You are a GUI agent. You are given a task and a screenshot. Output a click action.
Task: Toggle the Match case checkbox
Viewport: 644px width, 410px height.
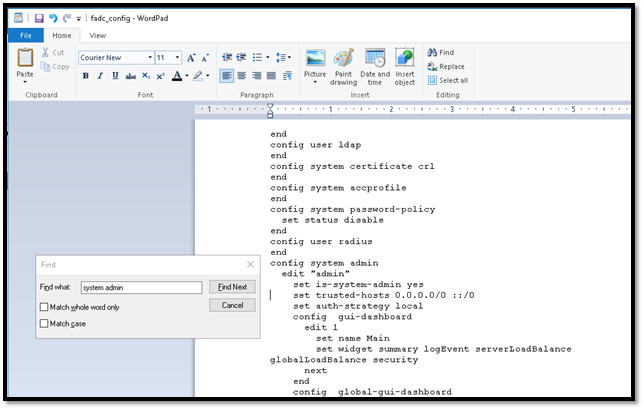[x=44, y=324]
